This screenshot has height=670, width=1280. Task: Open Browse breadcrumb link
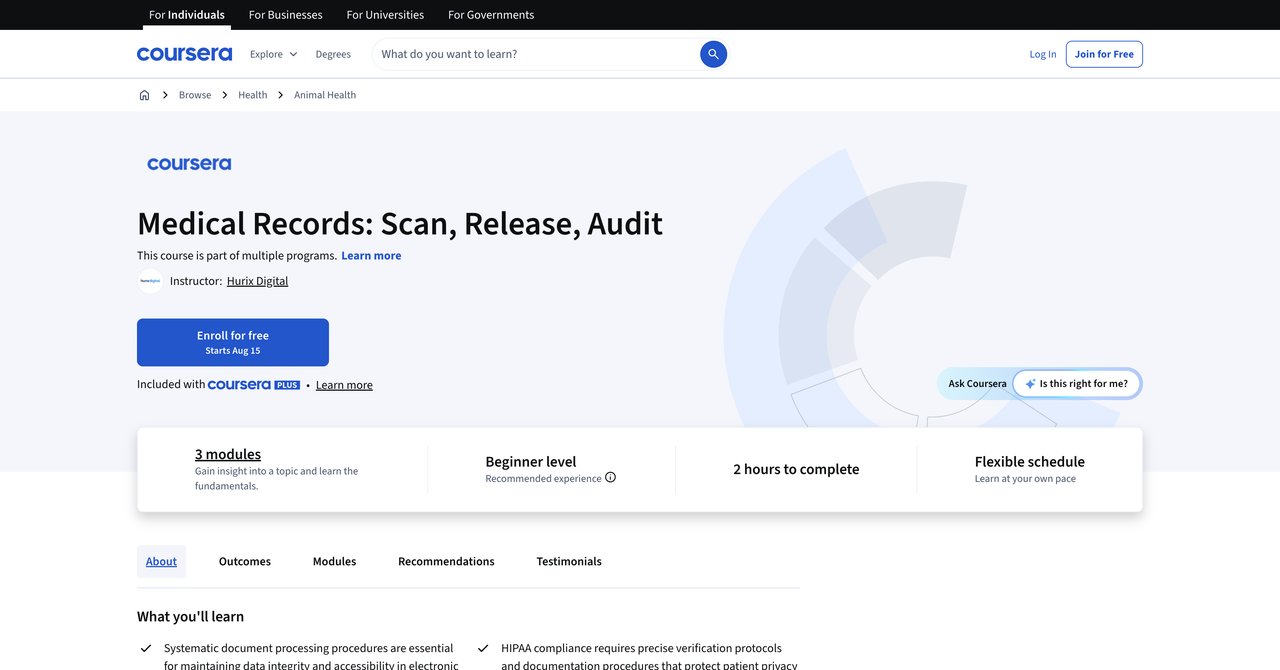click(195, 95)
